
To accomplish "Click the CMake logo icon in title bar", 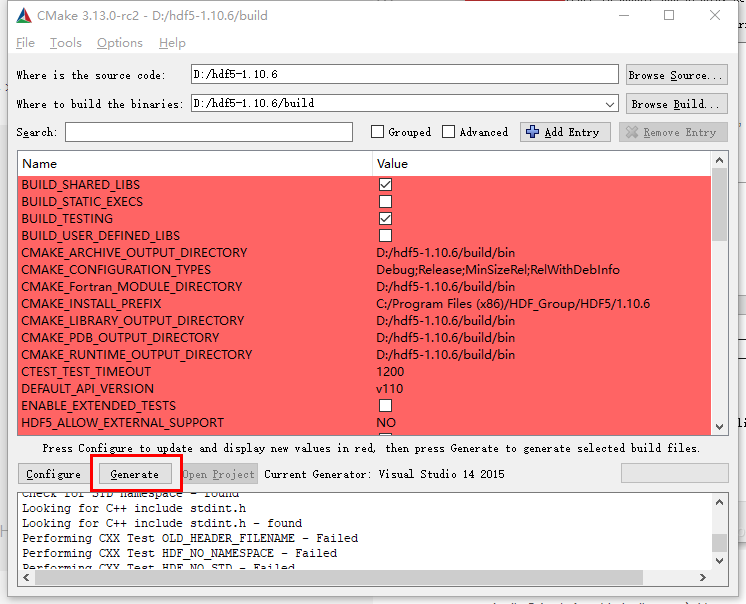I will pos(24,16).
